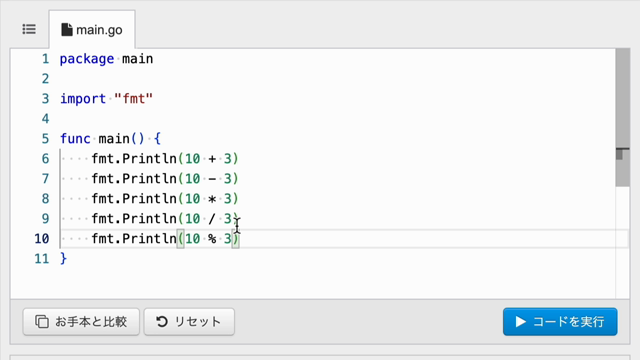Click the file icon on main.go tab
The image size is (640, 360).
(x=67, y=30)
